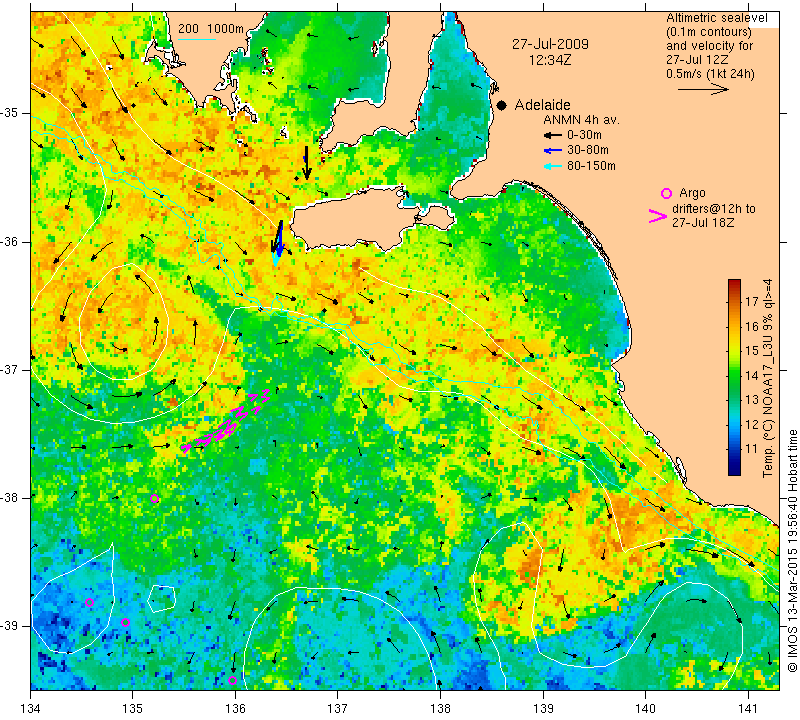Click the green 14 degree colorbar section
Viewport: 800px width, 720px height.
tap(734, 375)
